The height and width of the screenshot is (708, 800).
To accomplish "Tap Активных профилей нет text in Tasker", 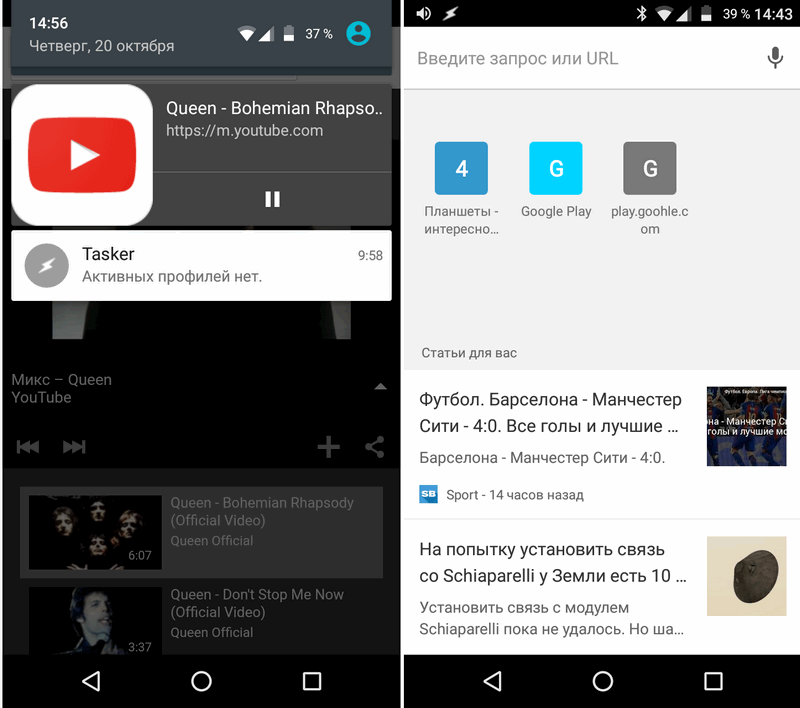I will (x=172, y=276).
